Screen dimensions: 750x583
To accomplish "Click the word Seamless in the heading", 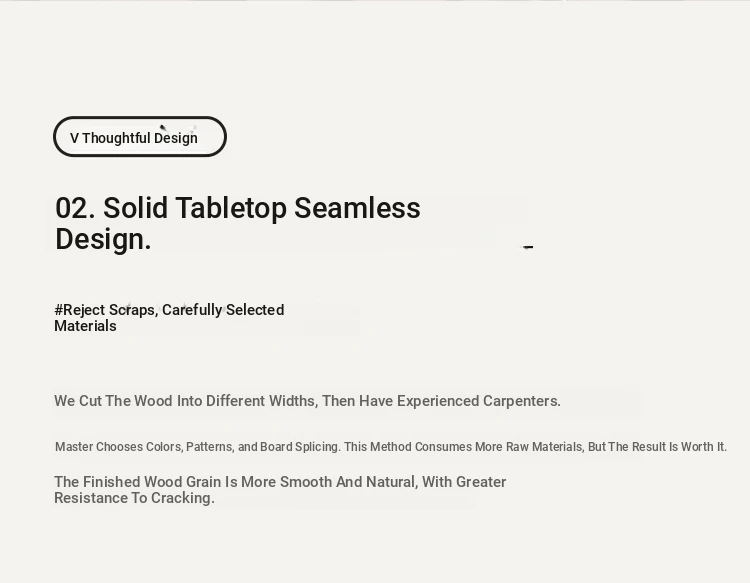I will pos(357,208).
